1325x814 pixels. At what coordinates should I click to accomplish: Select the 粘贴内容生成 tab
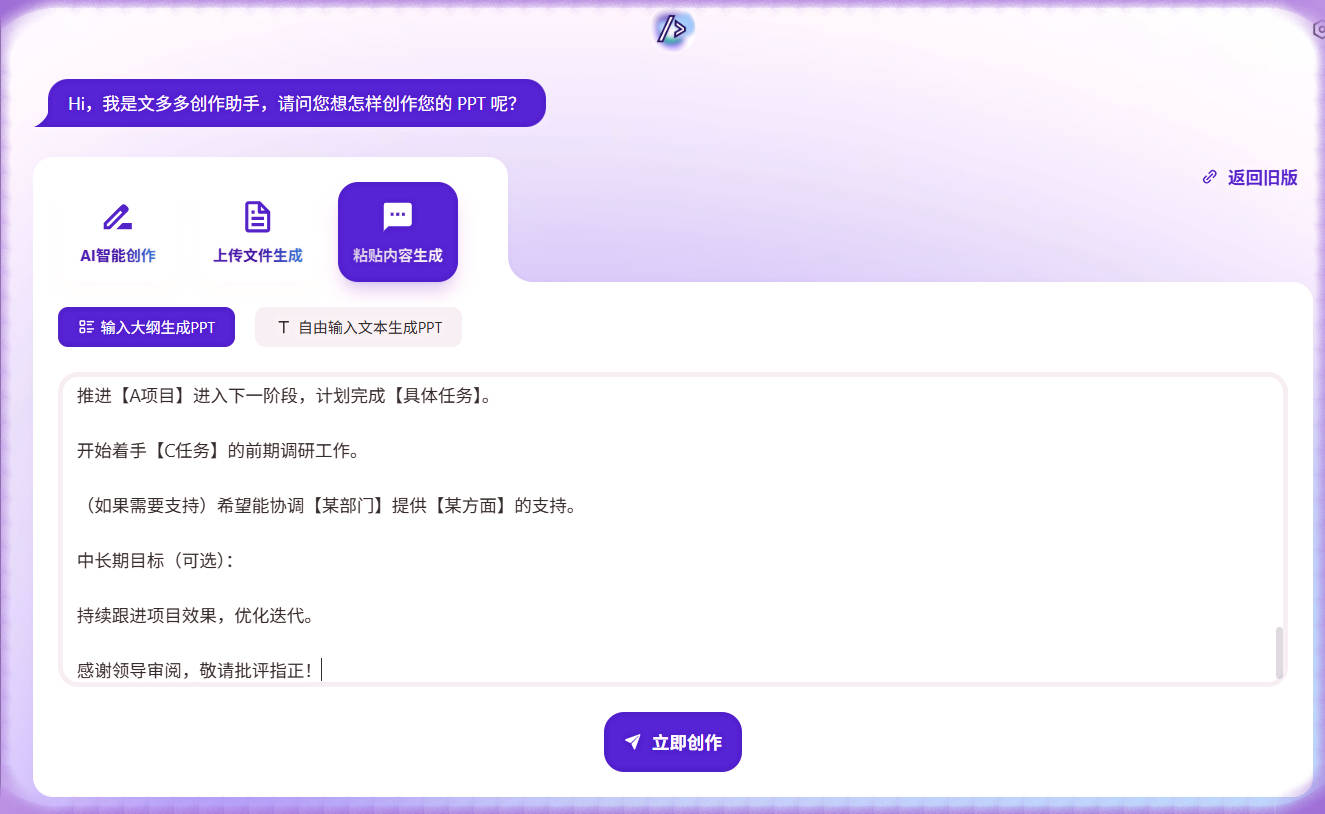(x=398, y=232)
